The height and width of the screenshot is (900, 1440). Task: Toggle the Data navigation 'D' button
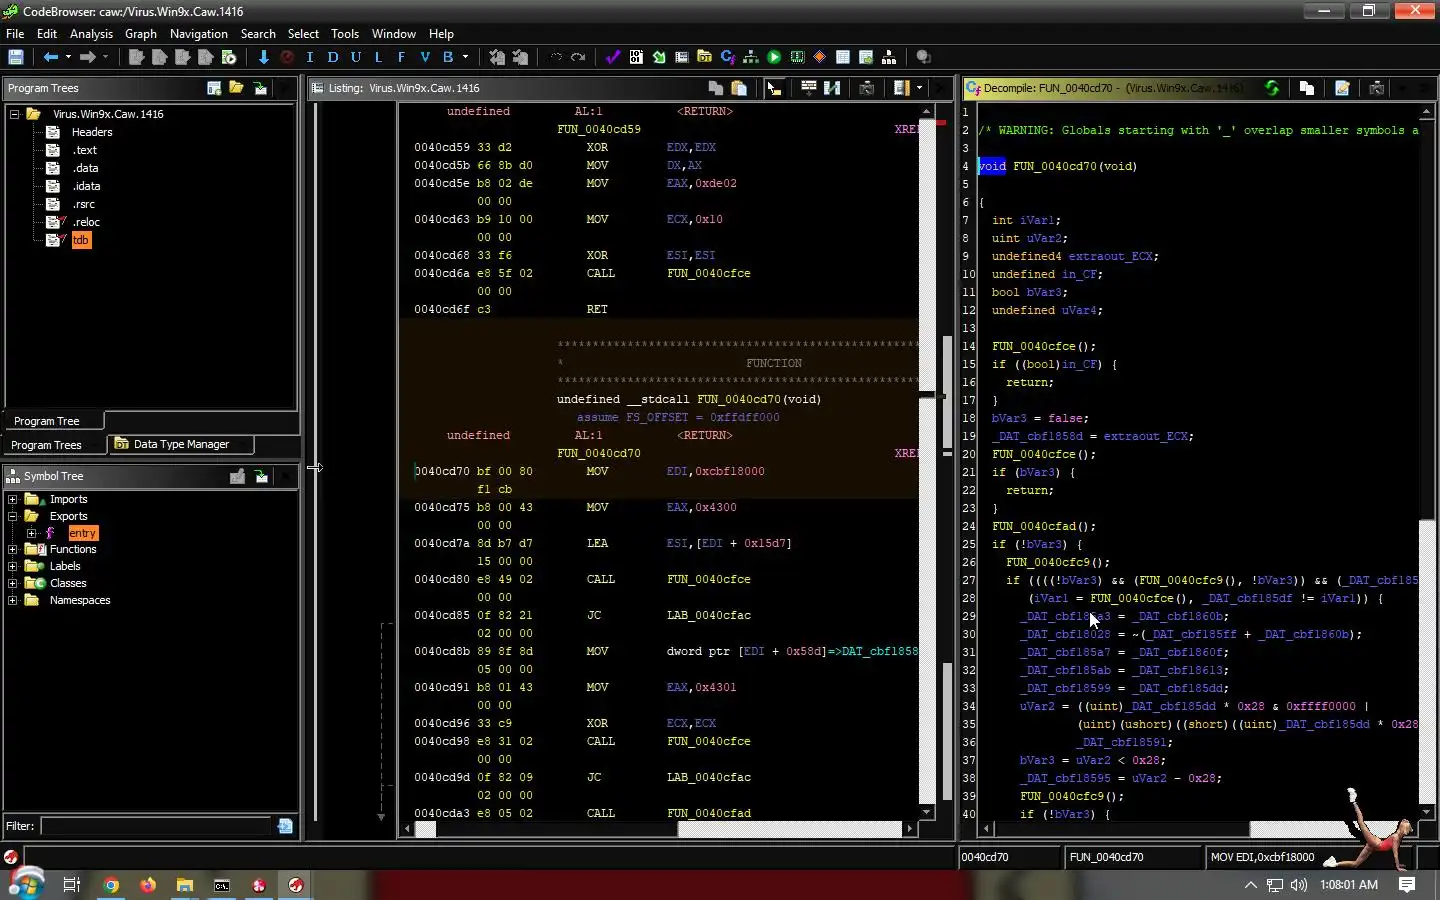coord(332,57)
